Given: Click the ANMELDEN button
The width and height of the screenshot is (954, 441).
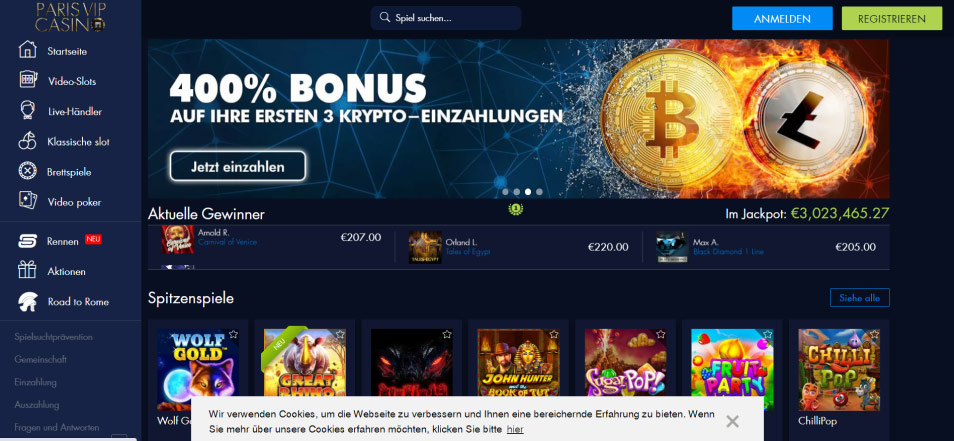Looking at the screenshot, I should 782,18.
